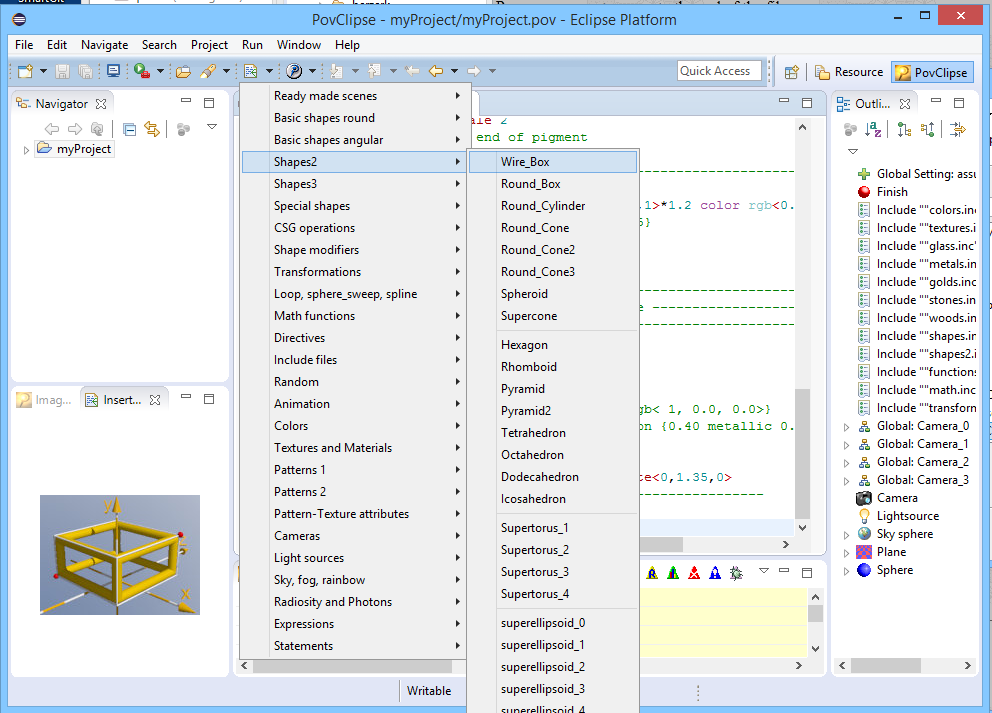Click the green triangle icon in bottom panel
992x713 pixels.
(673, 573)
